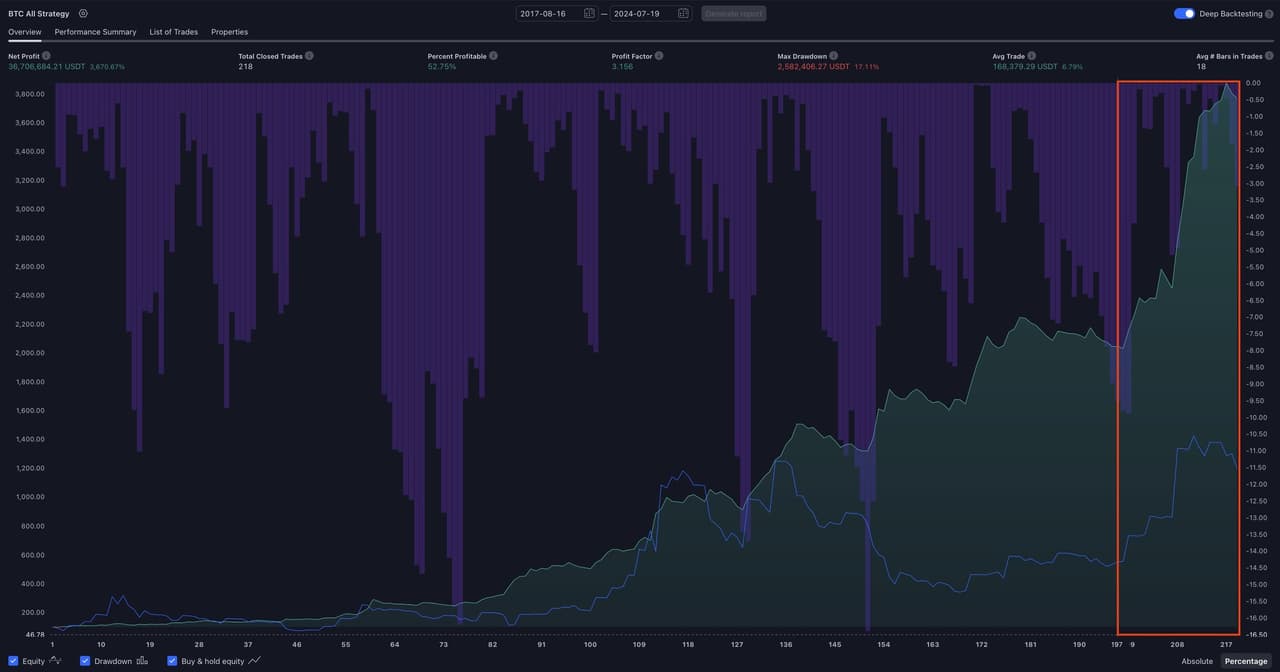Click the 46.78 label on left axis
1280x672 pixels.
tap(35, 635)
